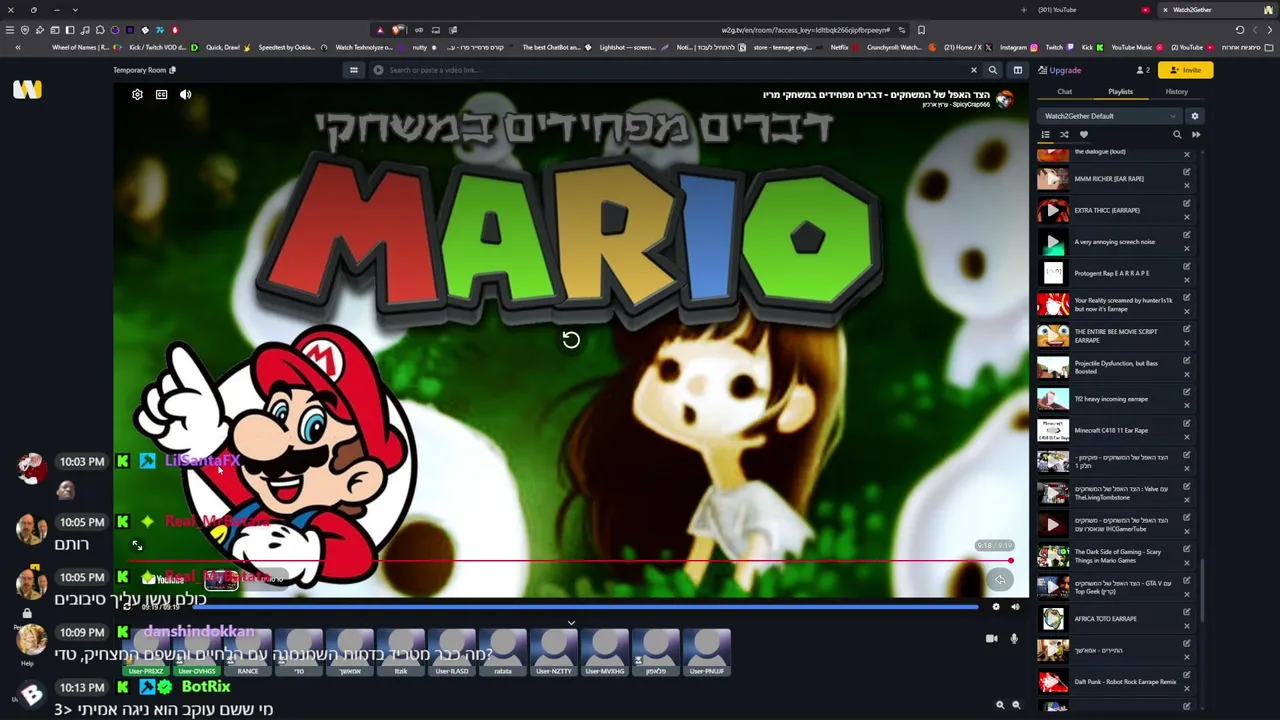
Task: Click the search magnifier next to video field
Action: [992, 70]
